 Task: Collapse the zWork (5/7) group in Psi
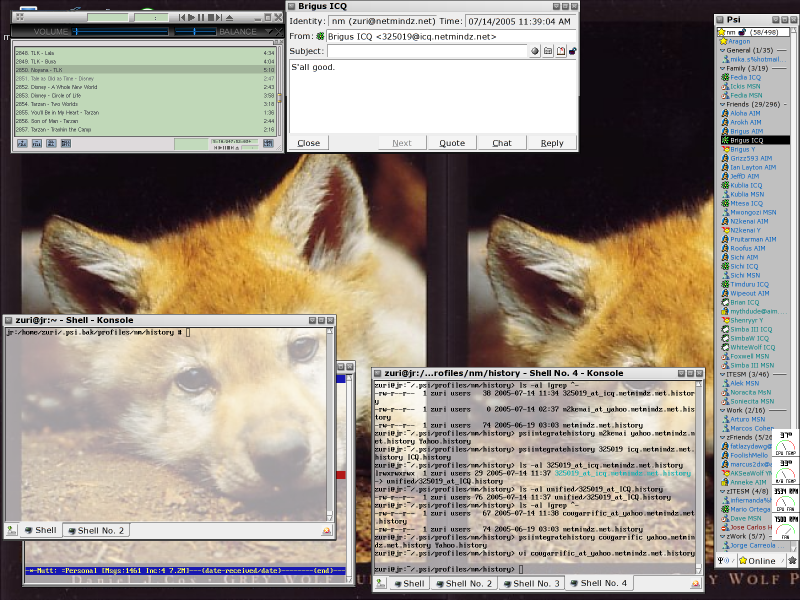click(722, 536)
